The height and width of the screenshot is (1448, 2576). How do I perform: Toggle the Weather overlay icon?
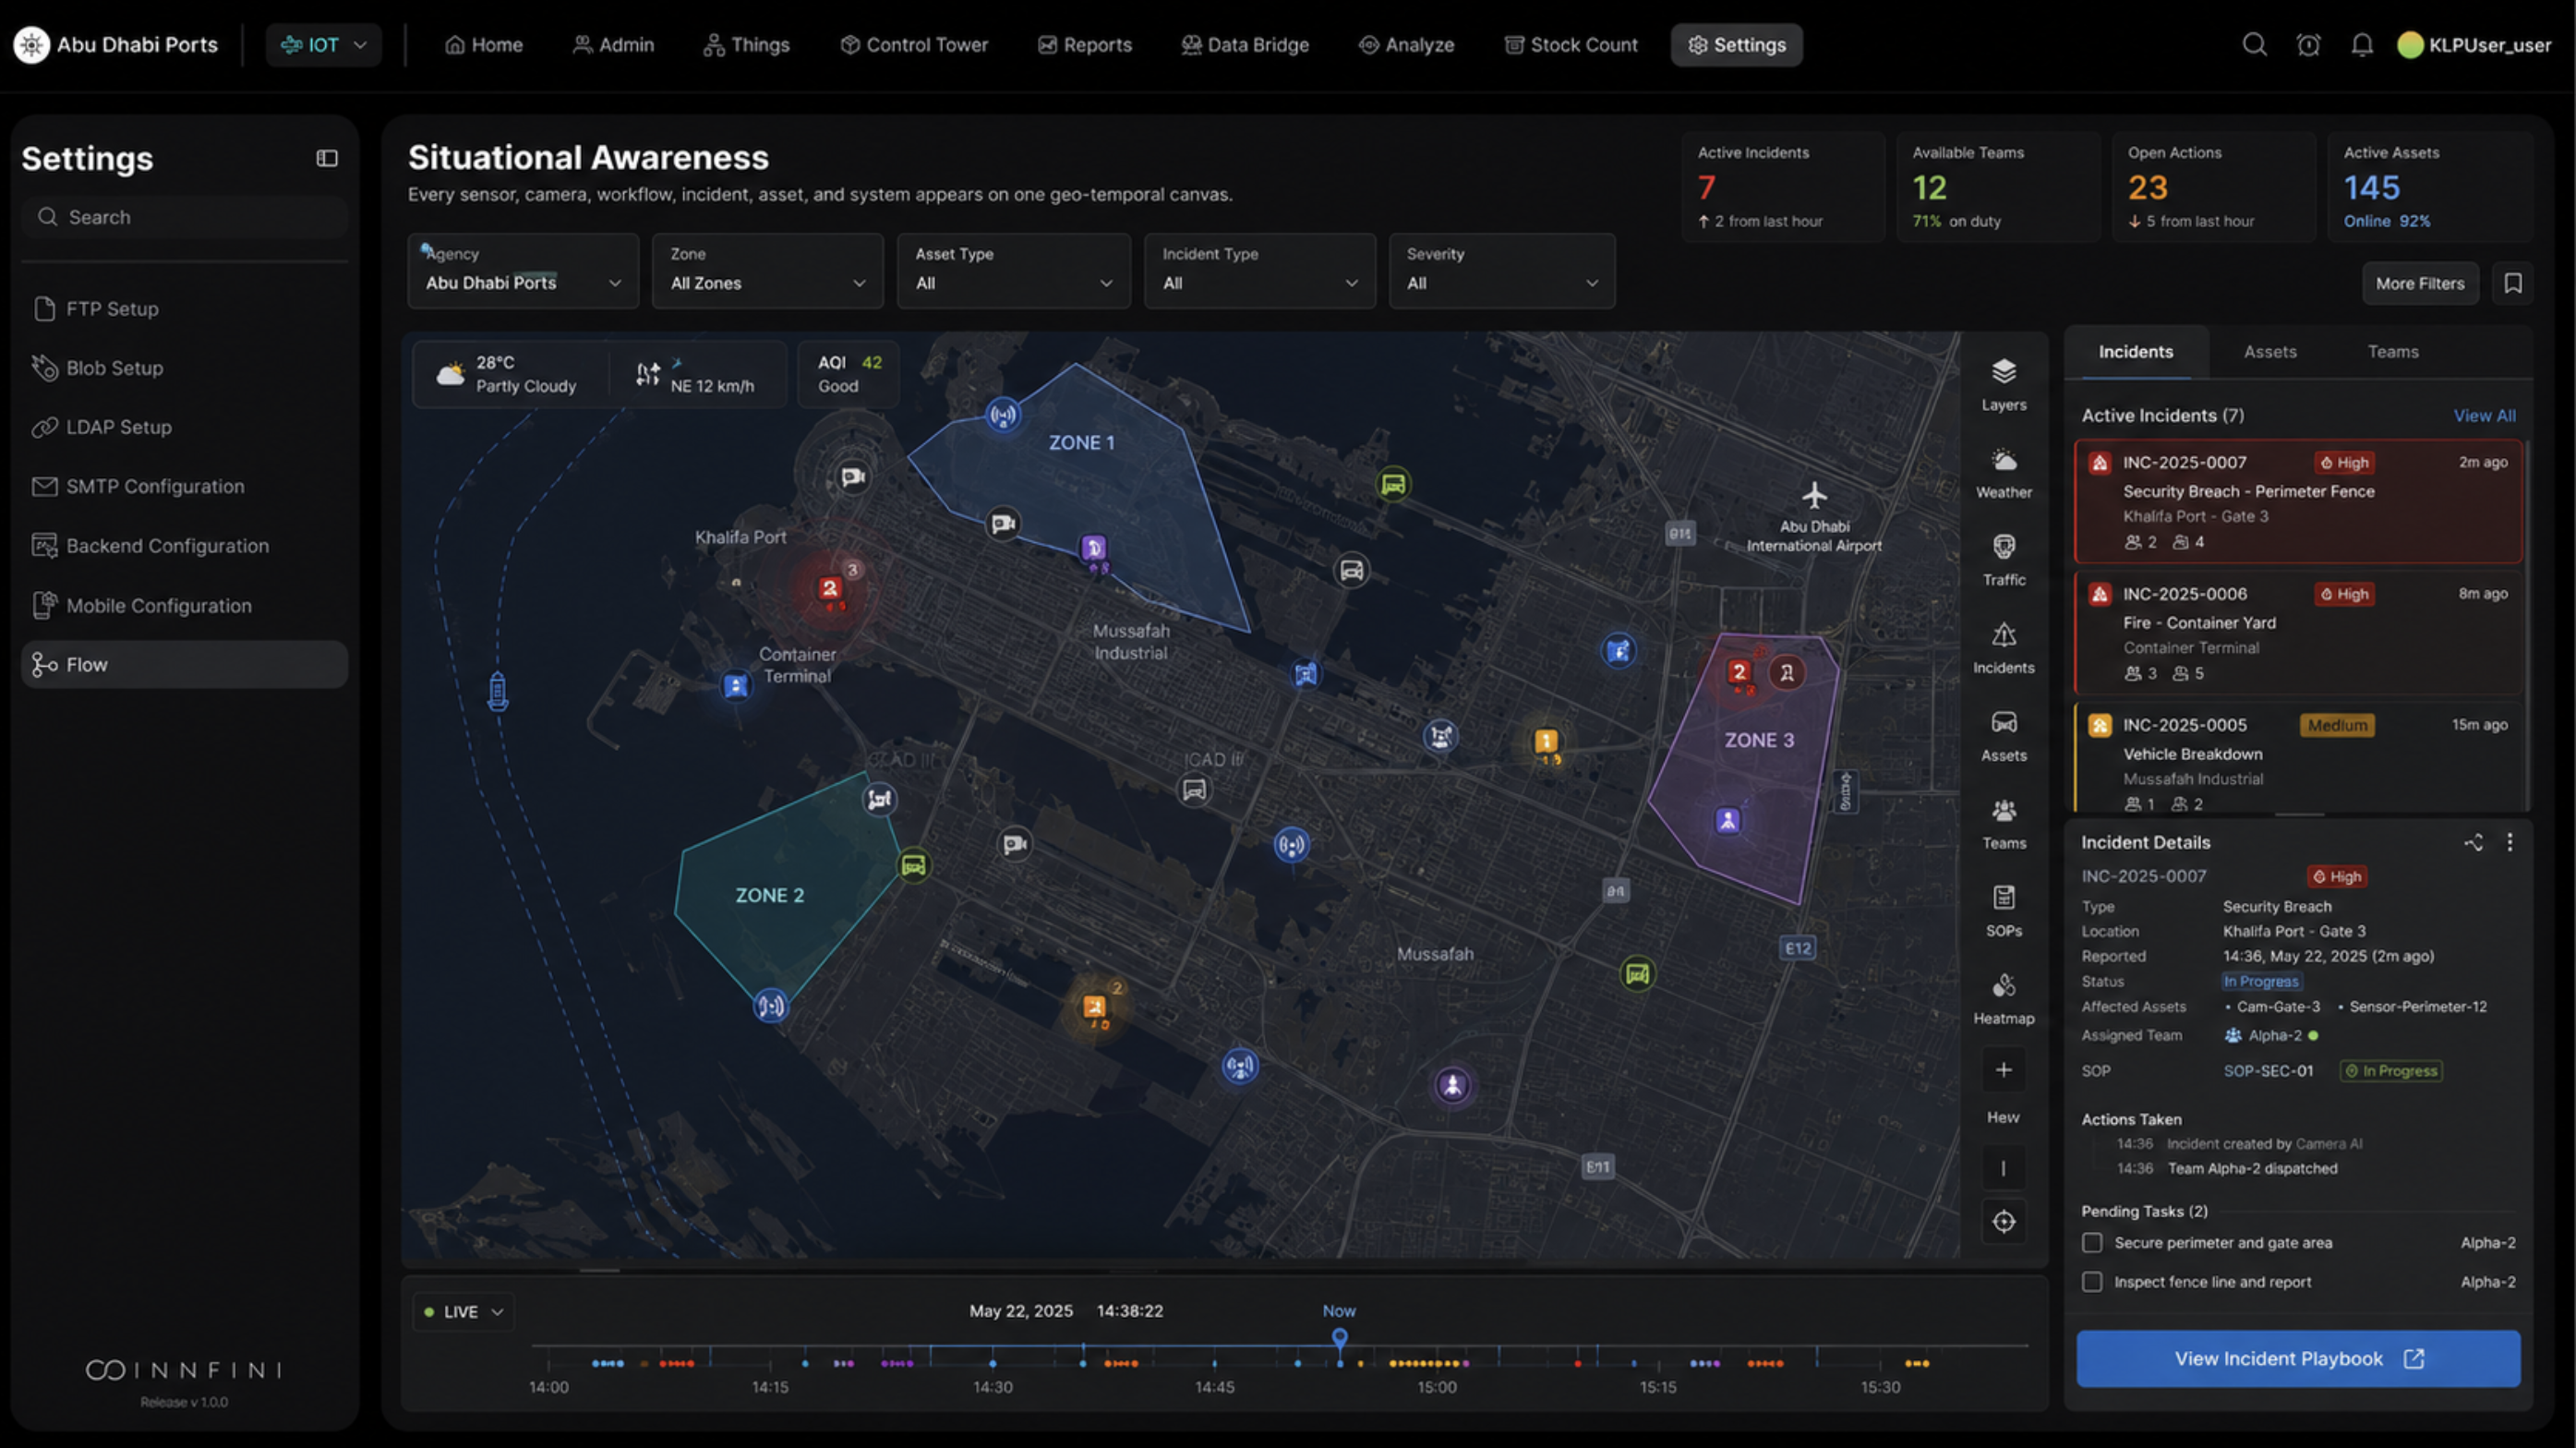(2003, 461)
